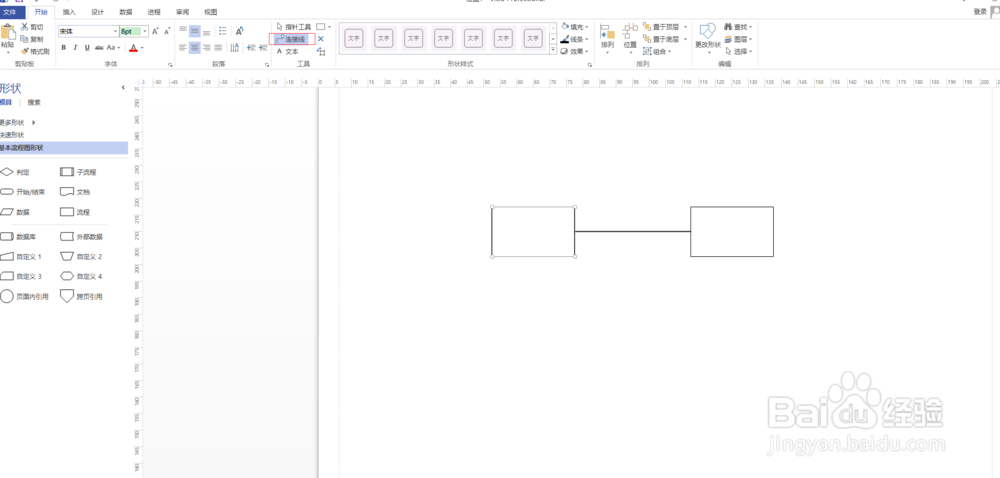
Task: Choose the 外部数据 external data shape
Action: 81,236
